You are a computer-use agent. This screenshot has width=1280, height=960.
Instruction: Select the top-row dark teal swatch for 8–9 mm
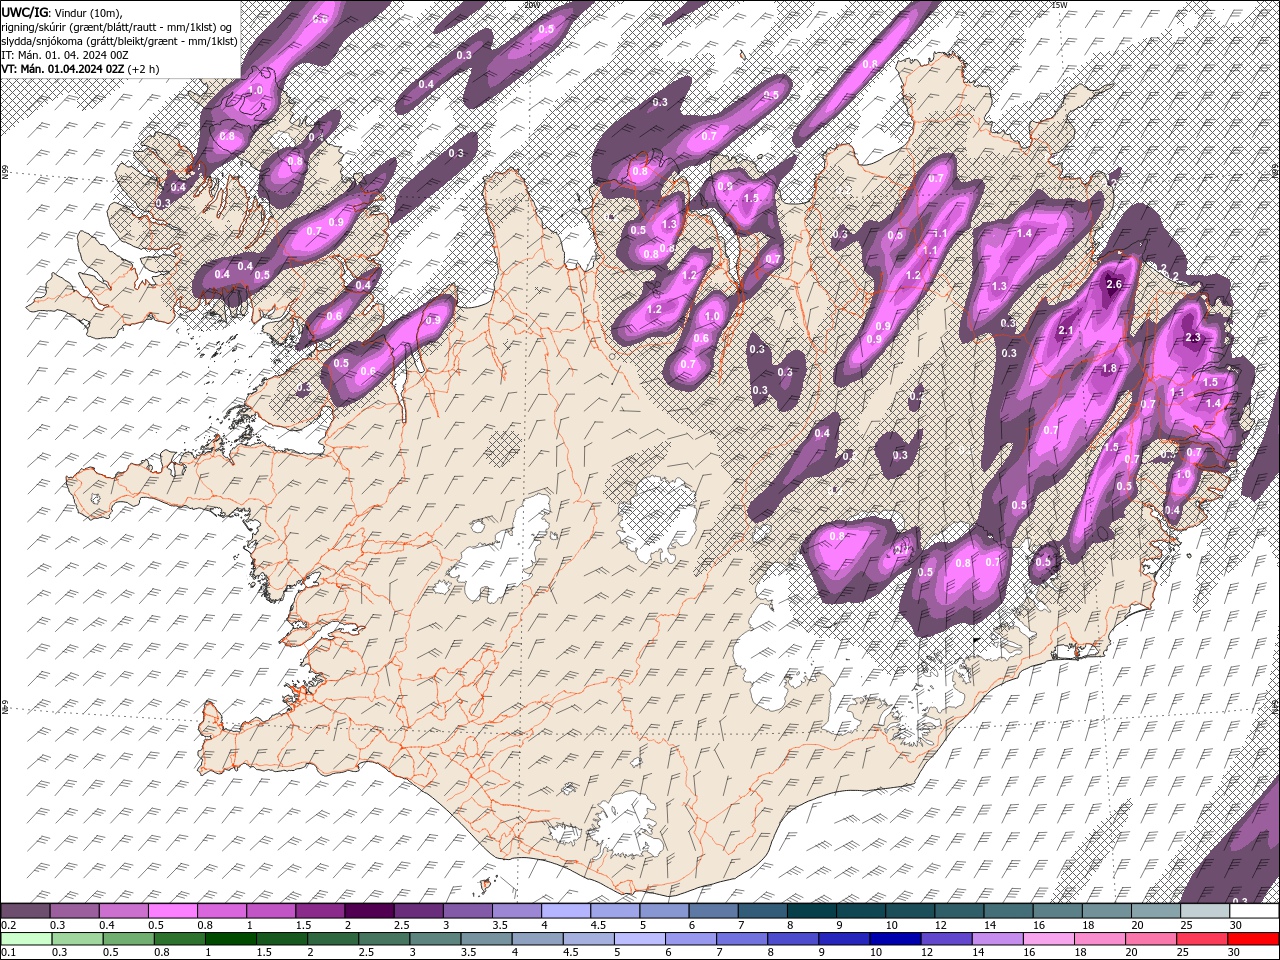[812, 911]
